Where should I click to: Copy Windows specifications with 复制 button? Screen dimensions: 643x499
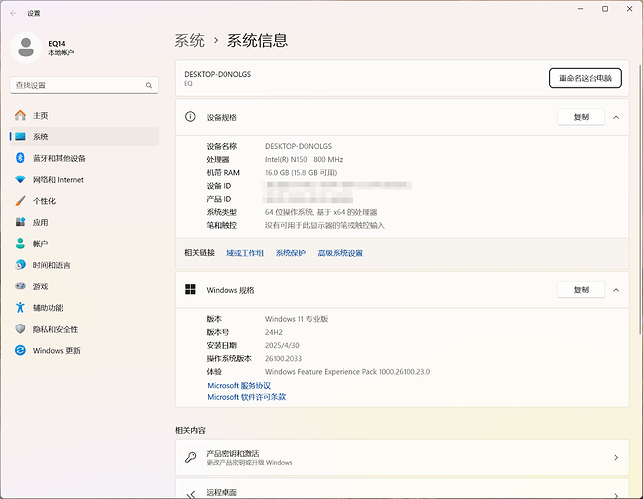point(580,289)
